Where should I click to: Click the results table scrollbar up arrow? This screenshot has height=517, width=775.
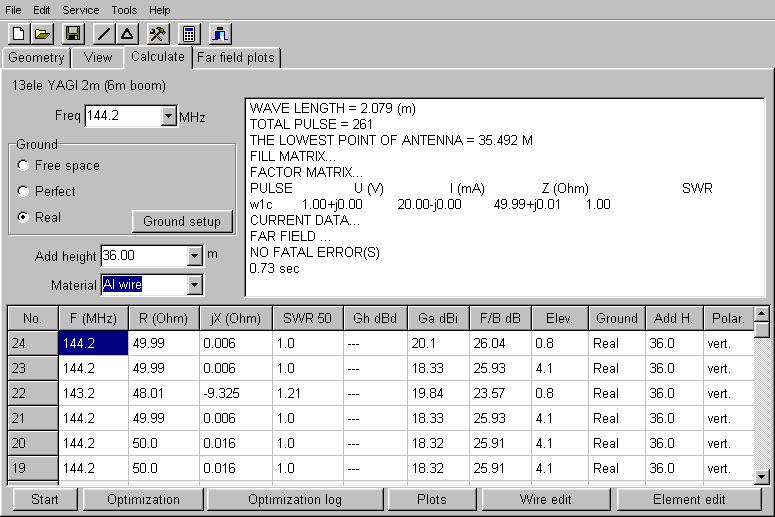click(762, 329)
